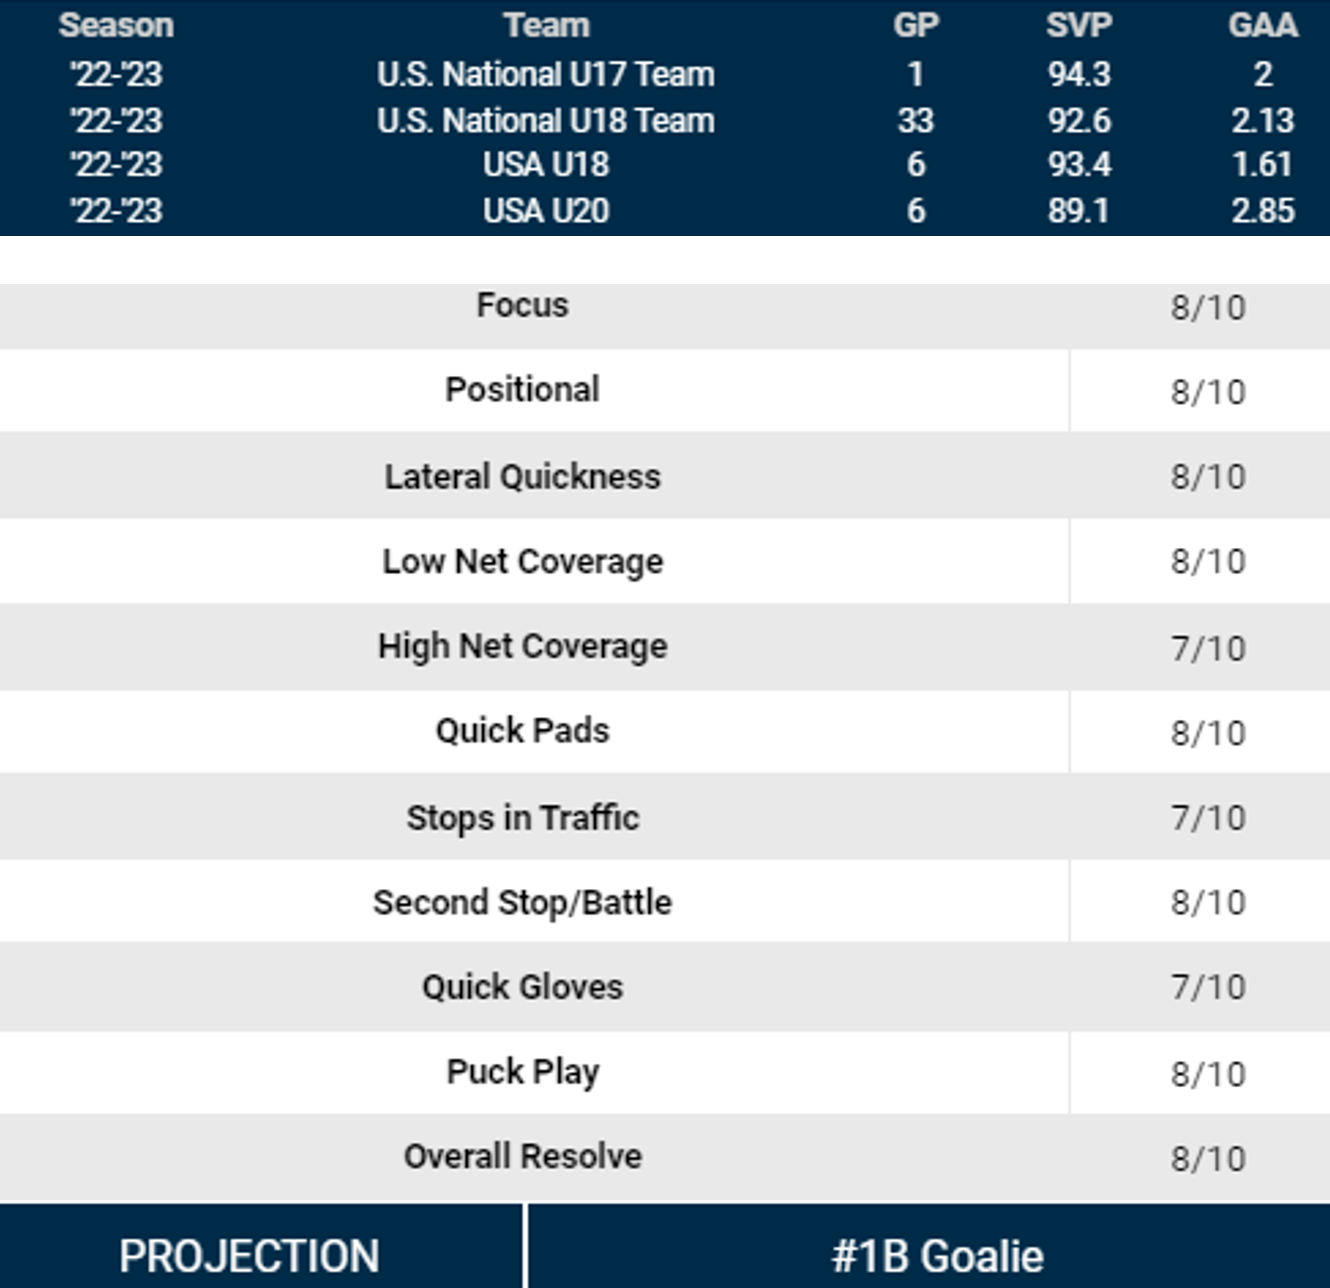The width and height of the screenshot is (1330, 1288).
Task: Select the USA U18 team name
Action: click(x=546, y=165)
